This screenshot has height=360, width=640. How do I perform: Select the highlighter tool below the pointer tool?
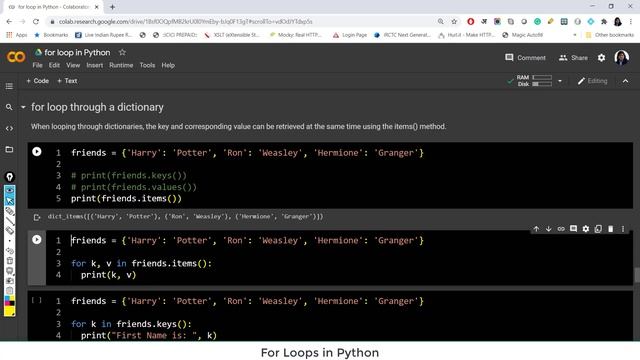pos(9,211)
